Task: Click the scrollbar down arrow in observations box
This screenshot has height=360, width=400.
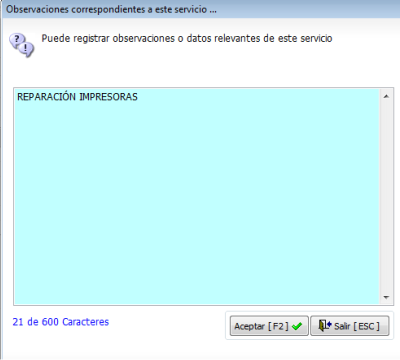Action: tap(386, 297)
